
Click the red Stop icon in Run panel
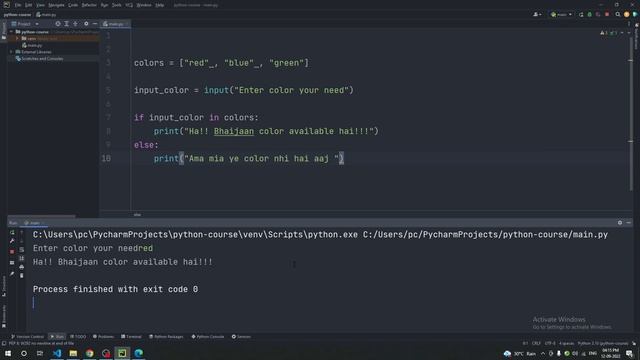[x=12, y=251]
